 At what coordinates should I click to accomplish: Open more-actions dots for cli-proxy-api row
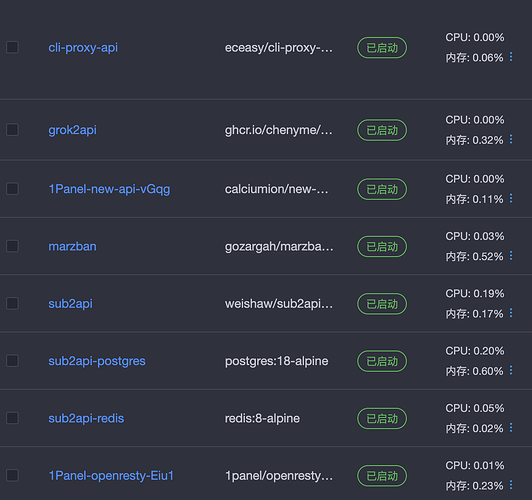click(x=511, y=57)
